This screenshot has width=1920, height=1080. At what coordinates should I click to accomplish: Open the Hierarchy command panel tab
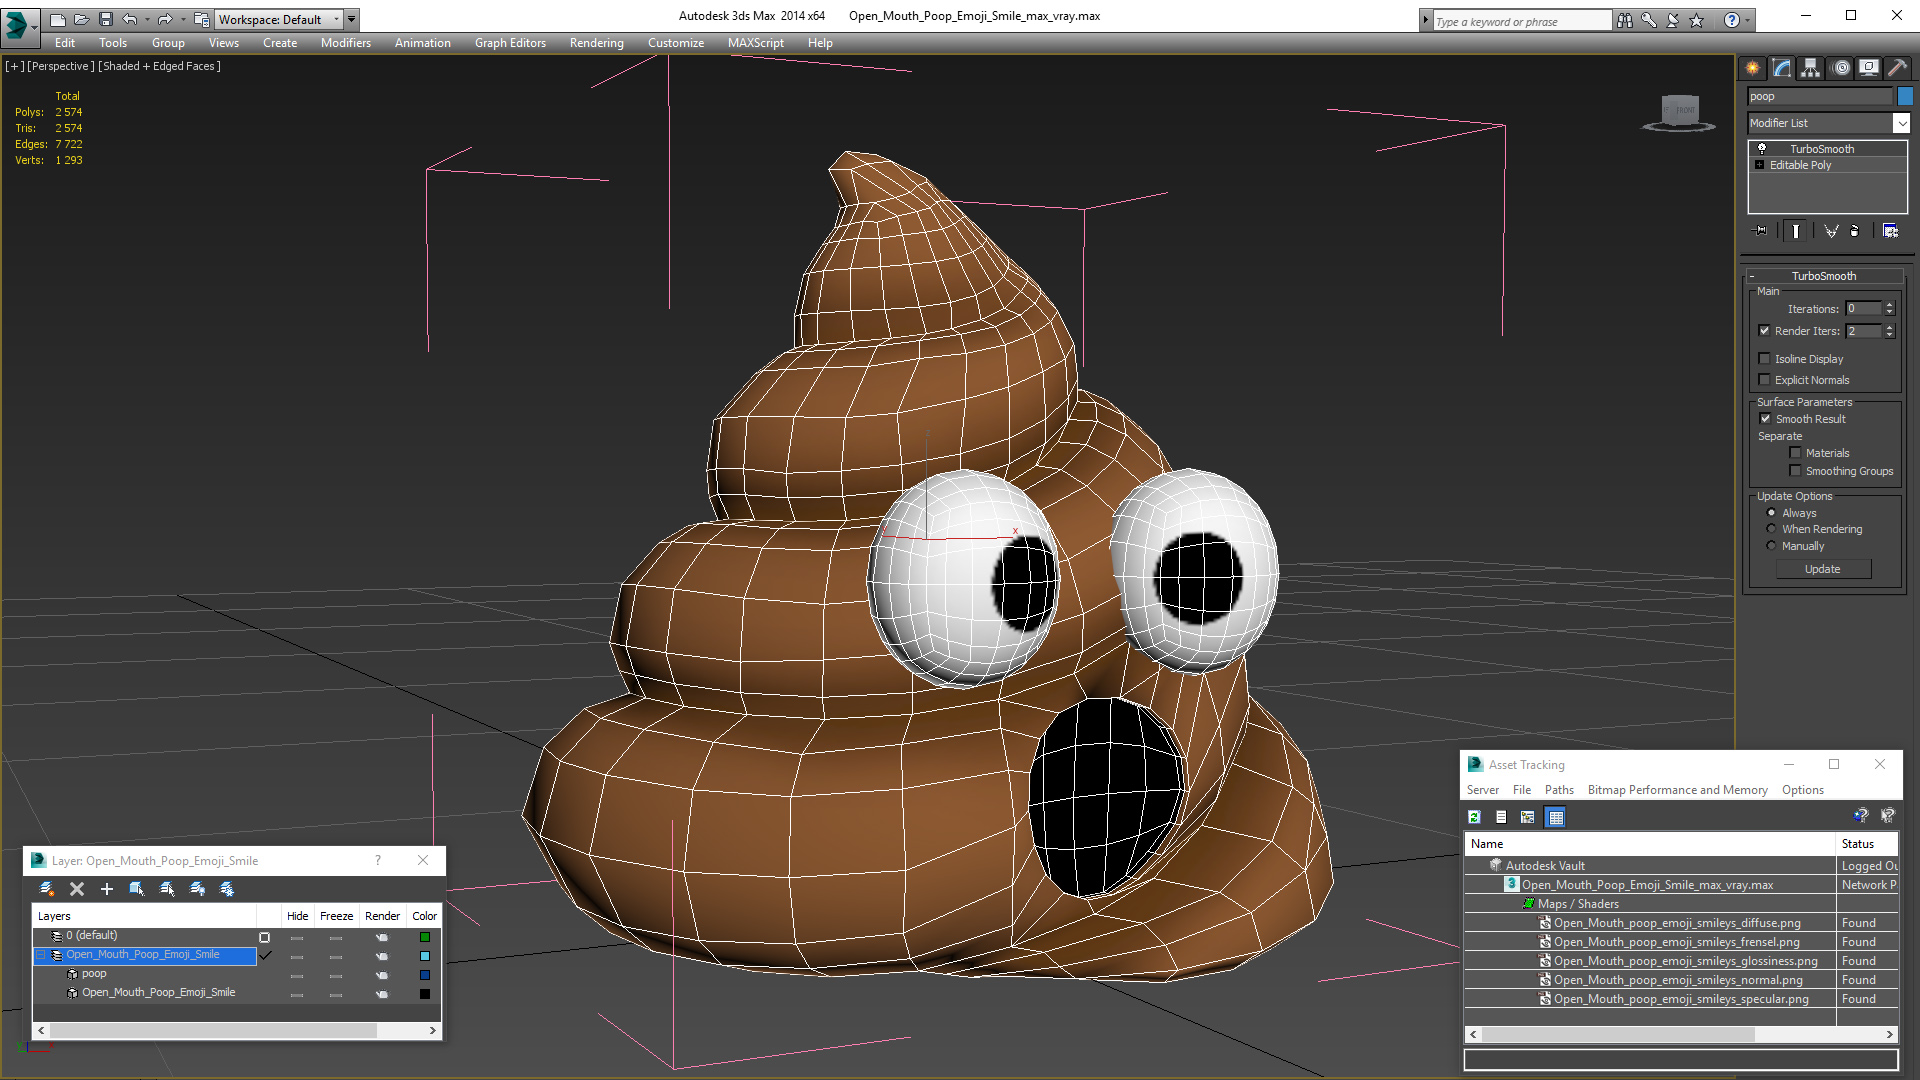[x=1810, y=68]
